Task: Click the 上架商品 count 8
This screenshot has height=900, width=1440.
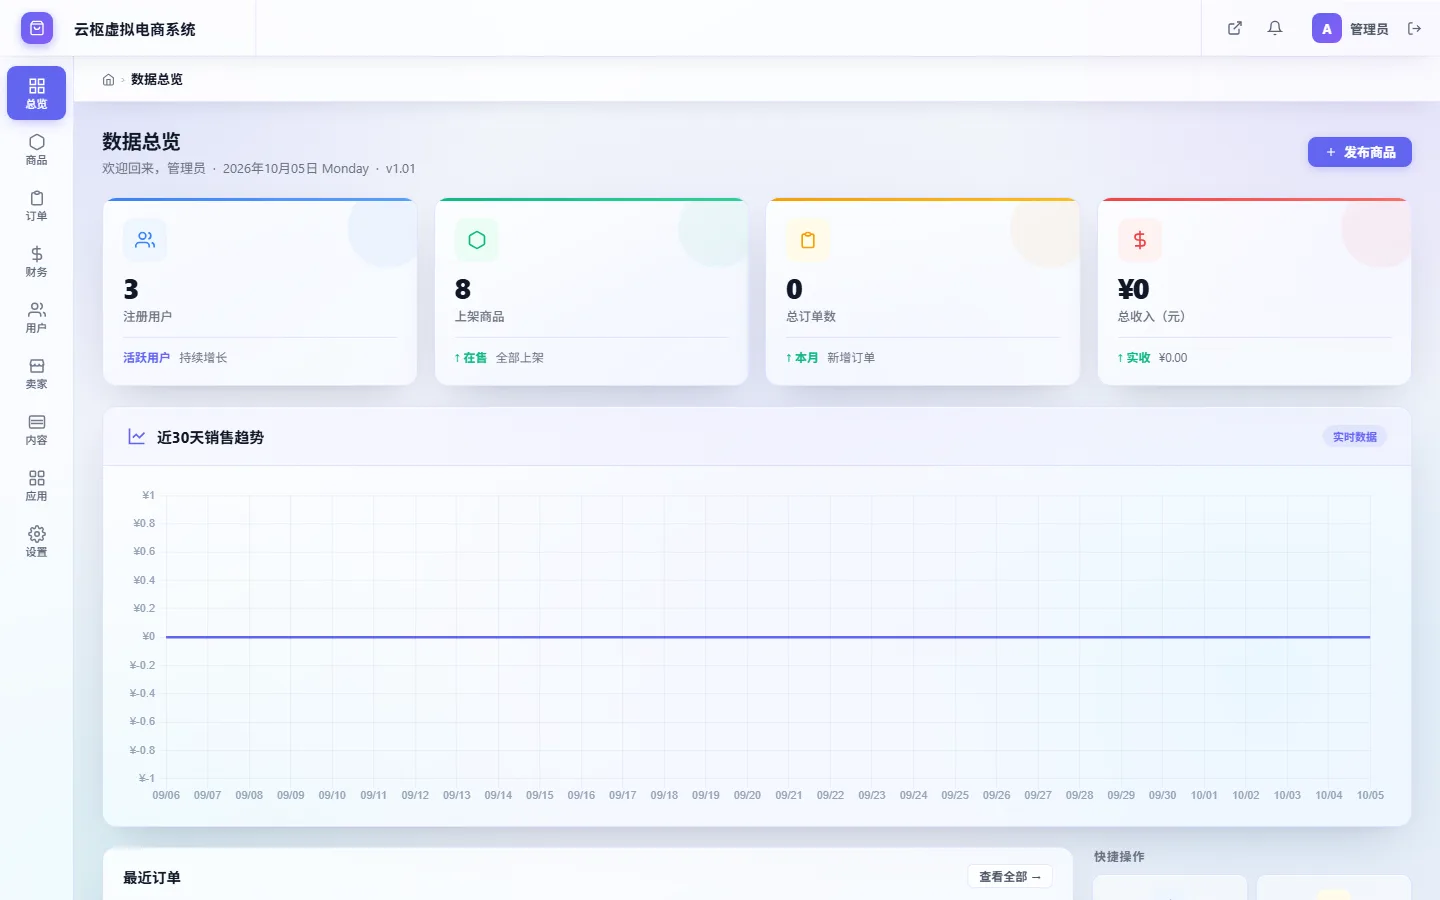Action: (462, 290)
